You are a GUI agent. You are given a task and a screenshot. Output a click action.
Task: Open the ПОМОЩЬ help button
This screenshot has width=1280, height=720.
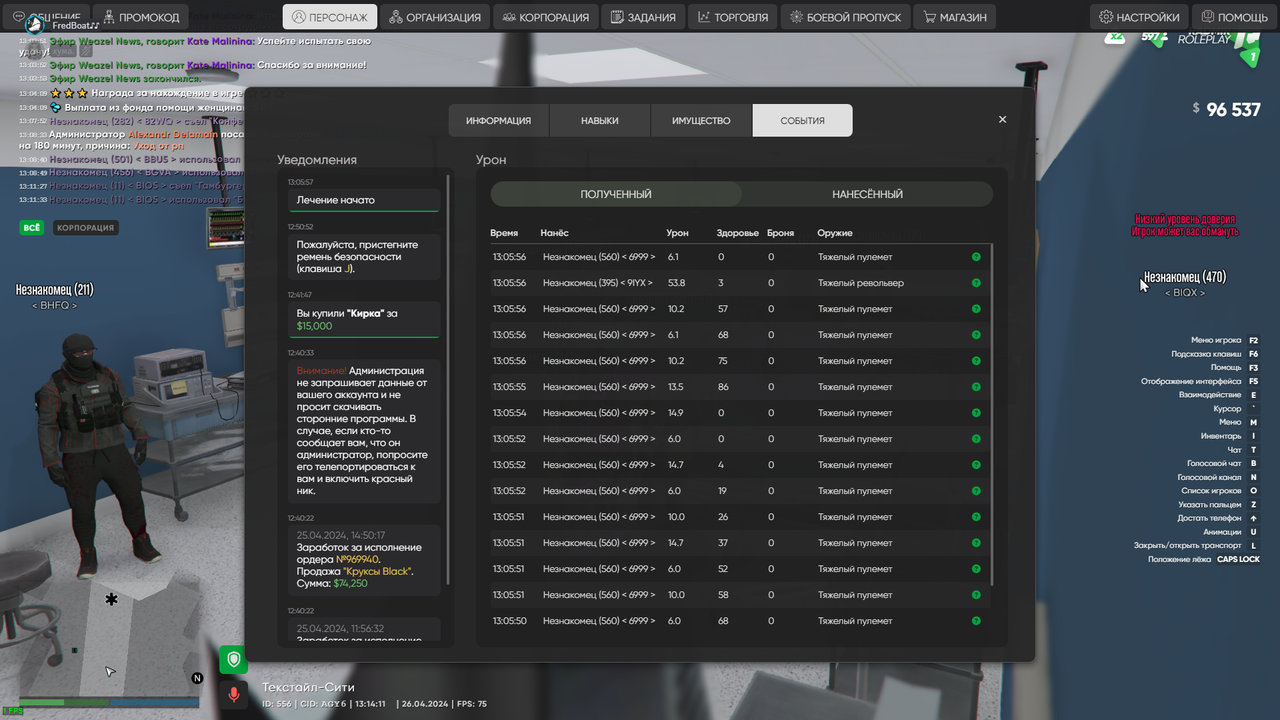point(1235,17)
